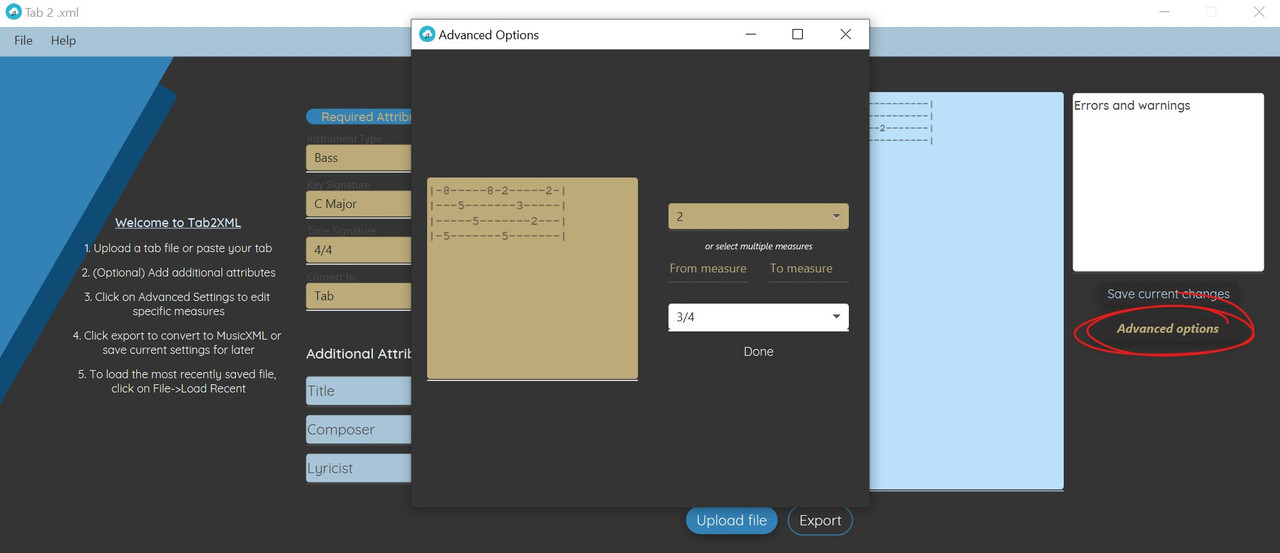Click the To measure input field
The image size is (1280, 553).
click(807, 269)
